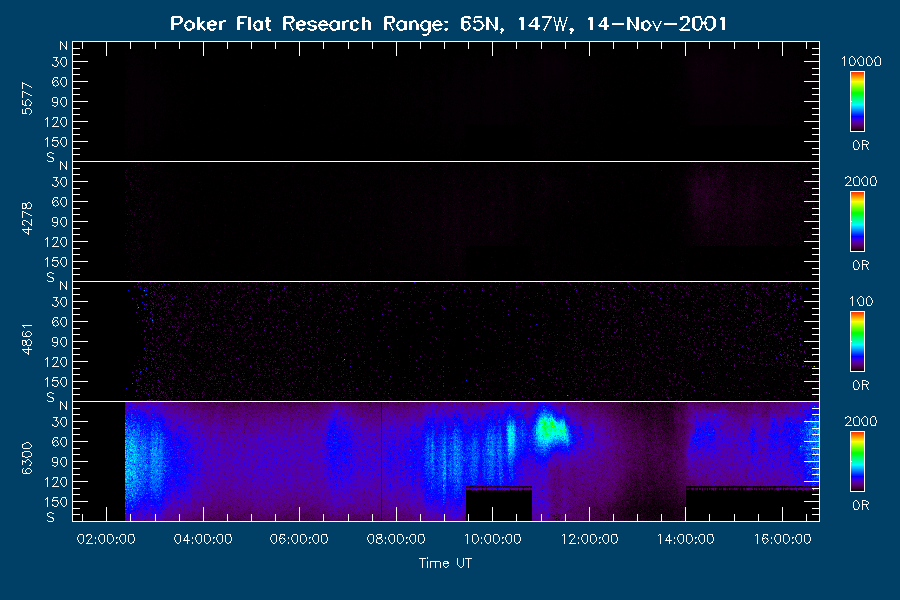Click the 10:00:00 time tick label
900x600 pixels.
pos(492,539)
